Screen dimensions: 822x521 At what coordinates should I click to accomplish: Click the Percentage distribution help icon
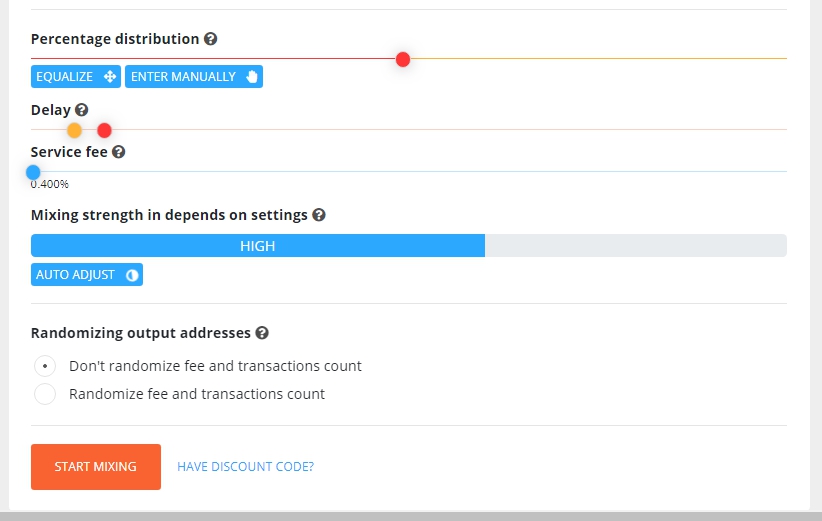coord(211,39)
